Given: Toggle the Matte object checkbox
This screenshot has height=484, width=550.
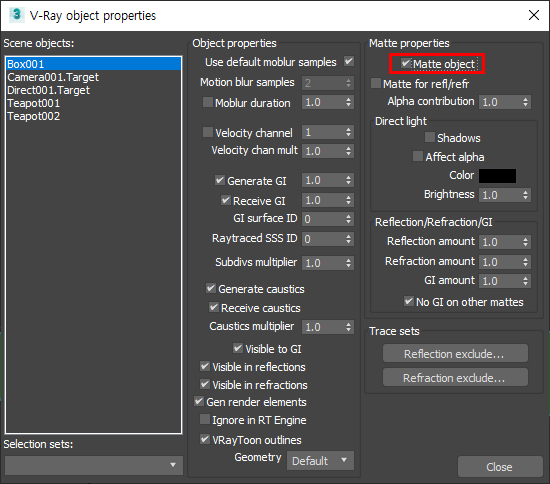Looking at the screenshot, I should click(405, 63).
